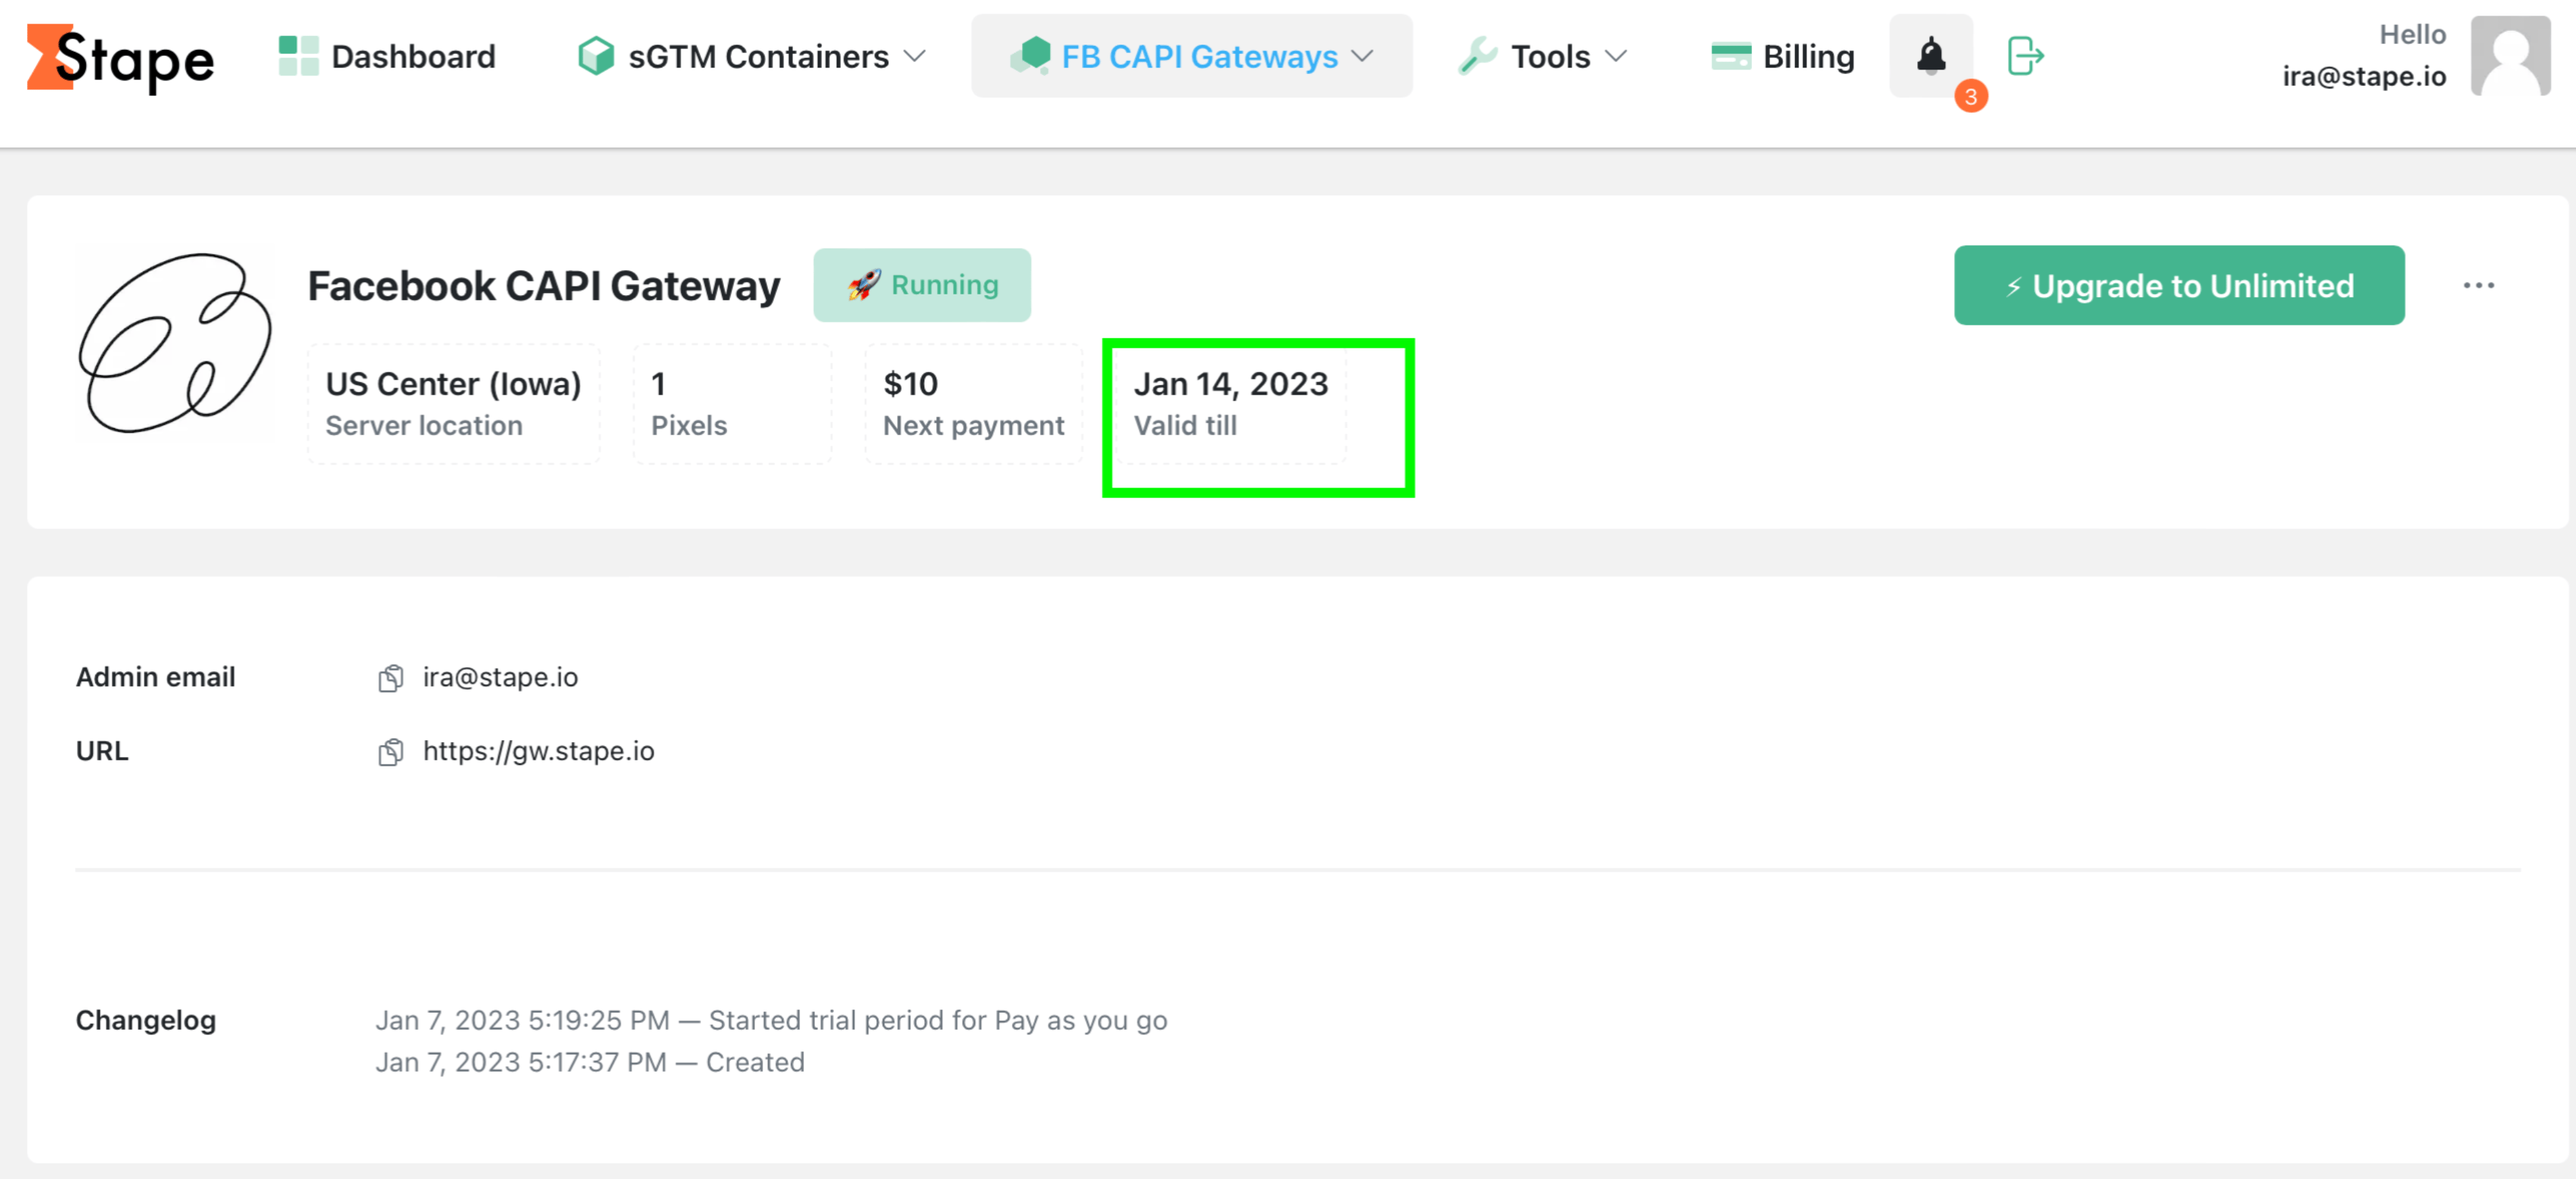2576x1179 pixels.
Task: Click the gateway signature logo image
Action: [175, 343]
